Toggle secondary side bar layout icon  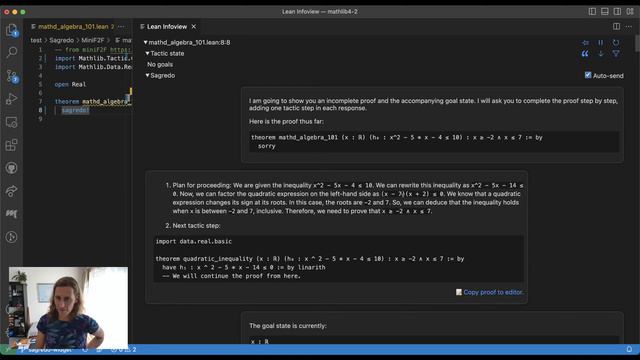pos(618,11)
